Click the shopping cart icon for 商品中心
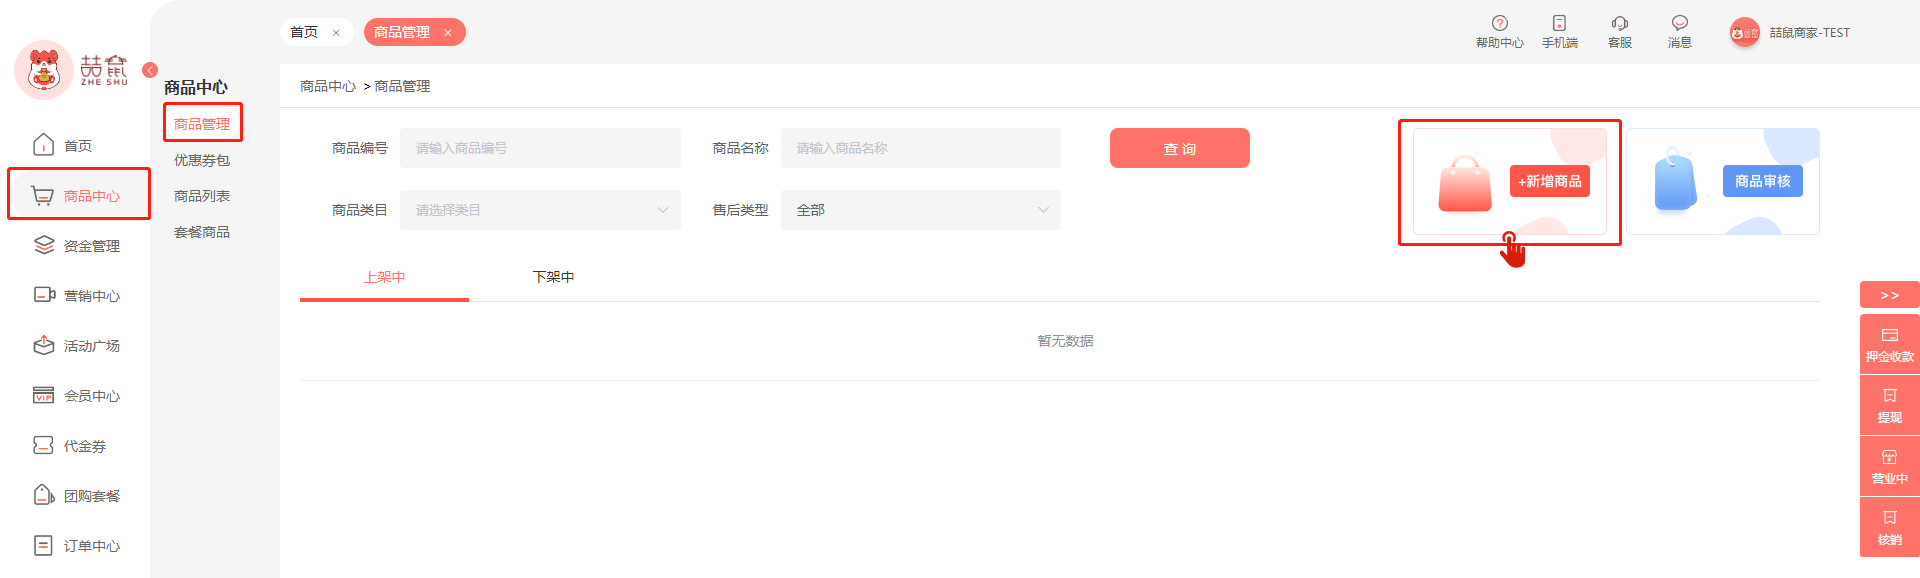Viewport: 1920px width, 578px height. (43, 195)
